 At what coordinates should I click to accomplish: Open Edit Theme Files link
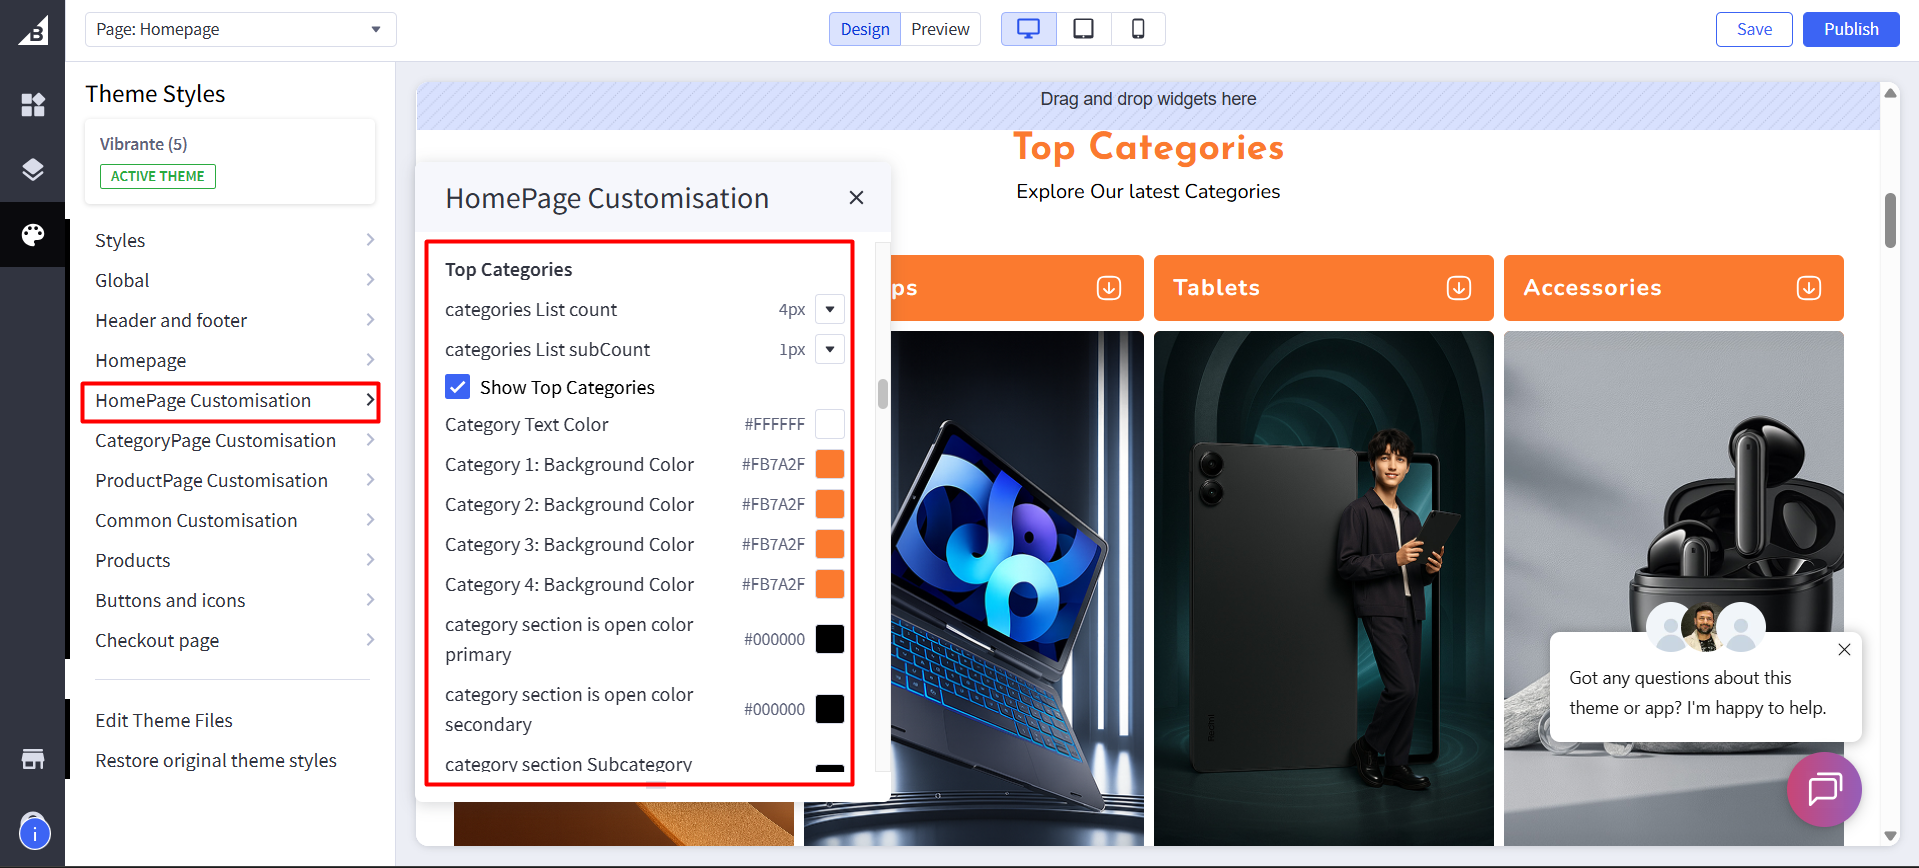[x=164, y=720]
